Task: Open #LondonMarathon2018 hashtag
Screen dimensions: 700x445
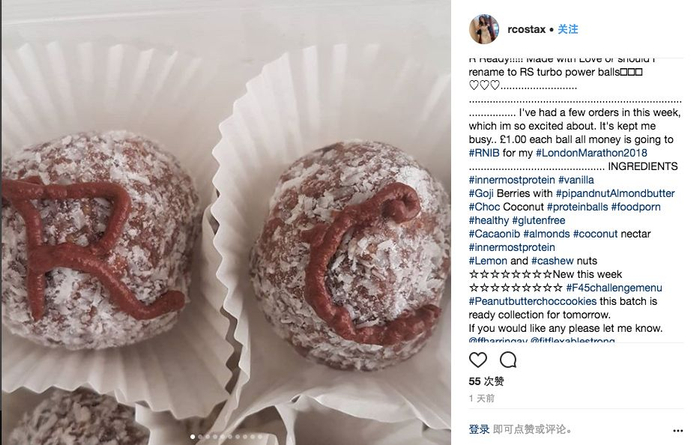Action: click(x=592, y=153)
